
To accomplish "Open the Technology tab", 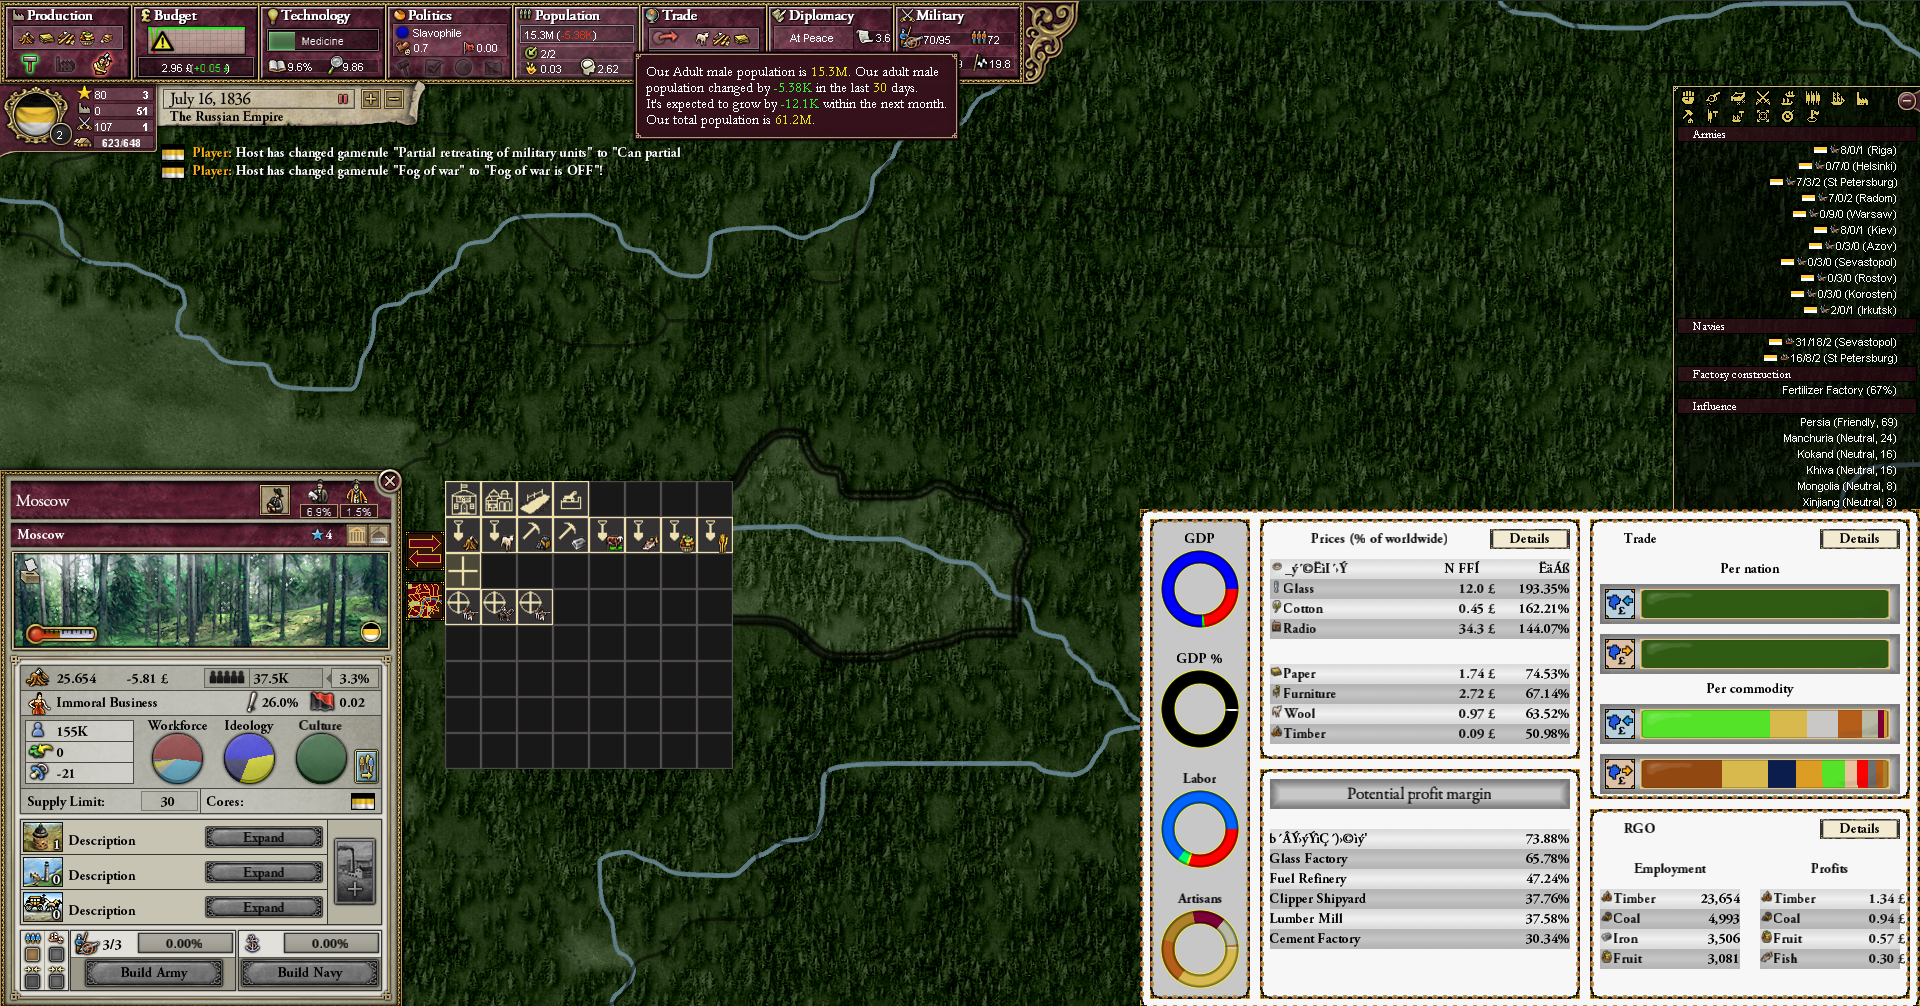I will 323,42.
